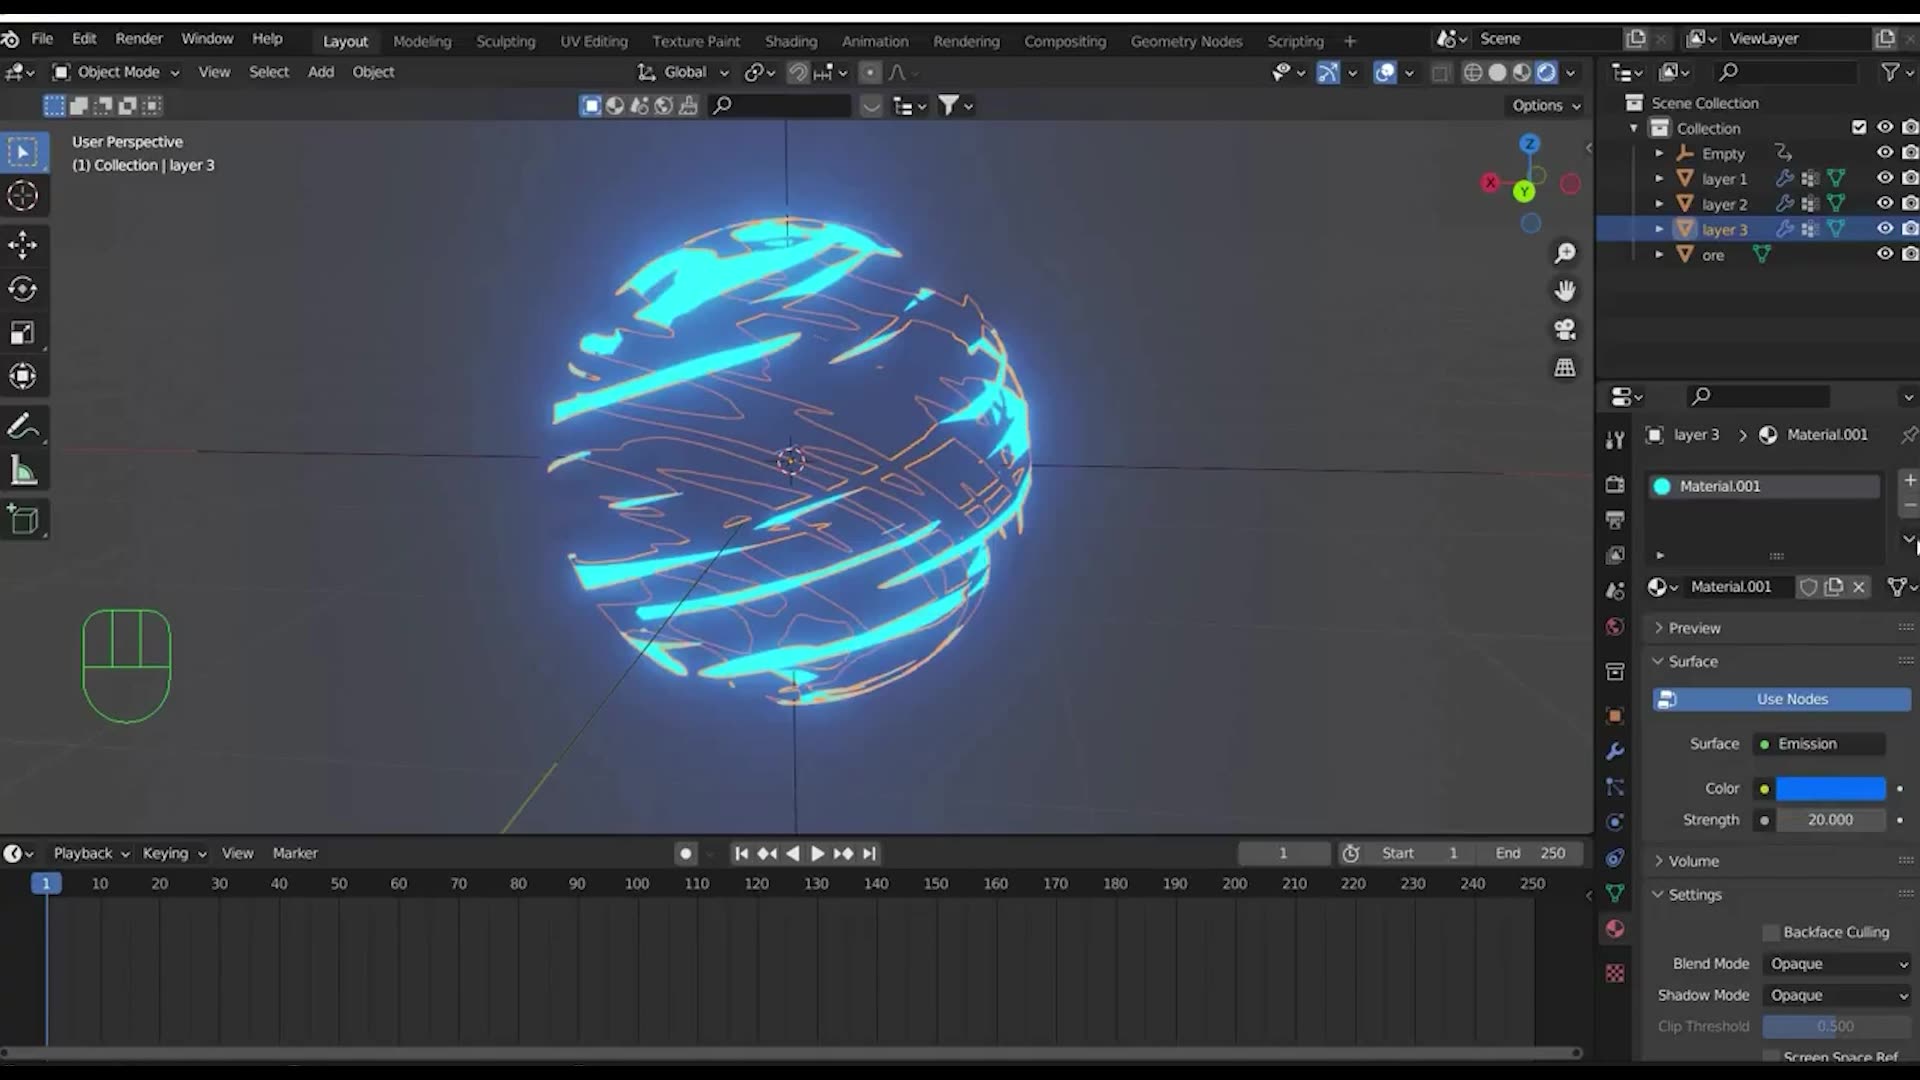Hide layer 2 in the outliner
1920x1080 pixels.
(1886, 203)
